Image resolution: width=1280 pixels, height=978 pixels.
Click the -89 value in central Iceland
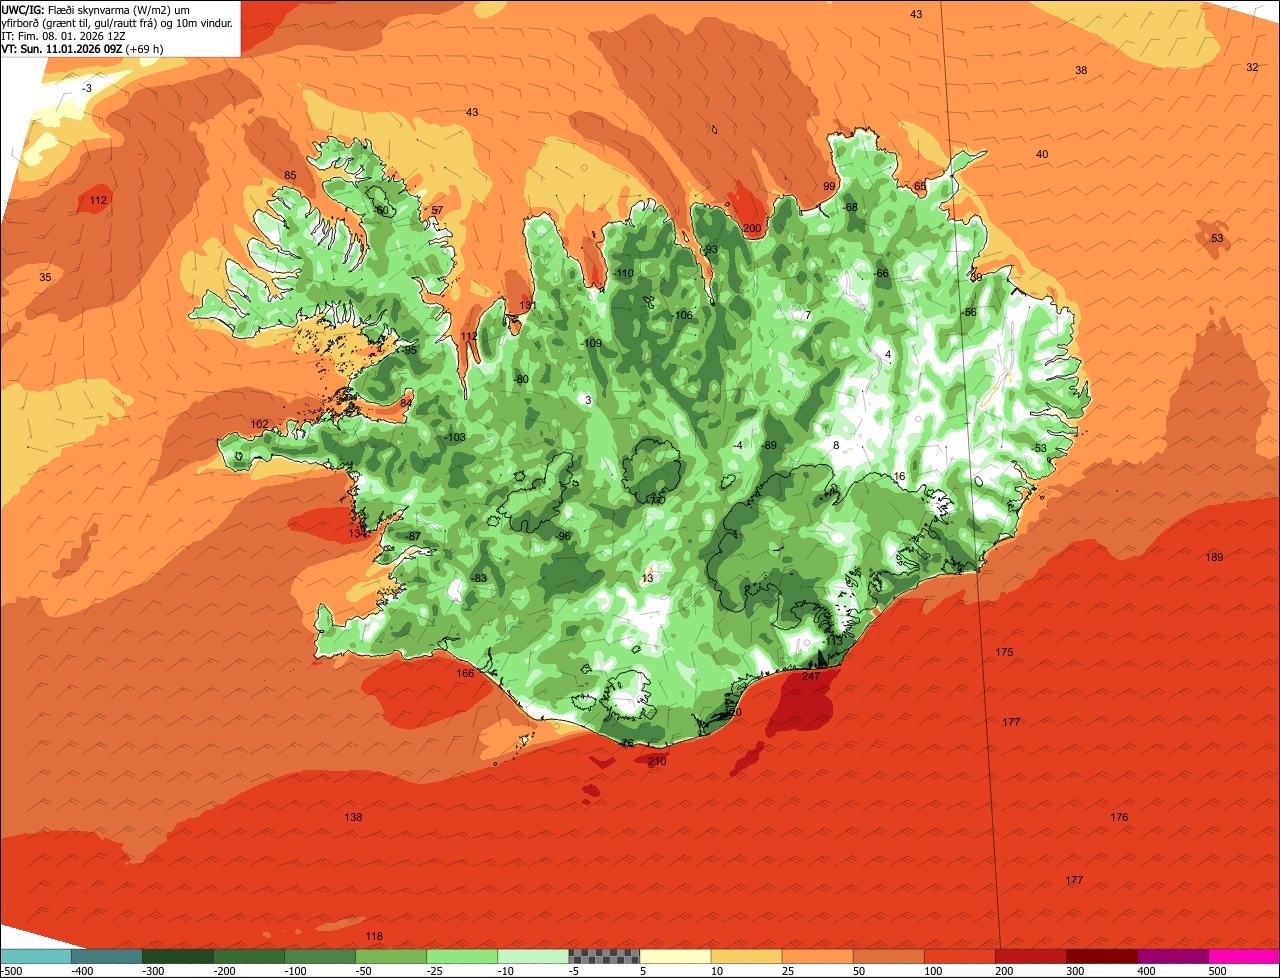click(769, 445)
